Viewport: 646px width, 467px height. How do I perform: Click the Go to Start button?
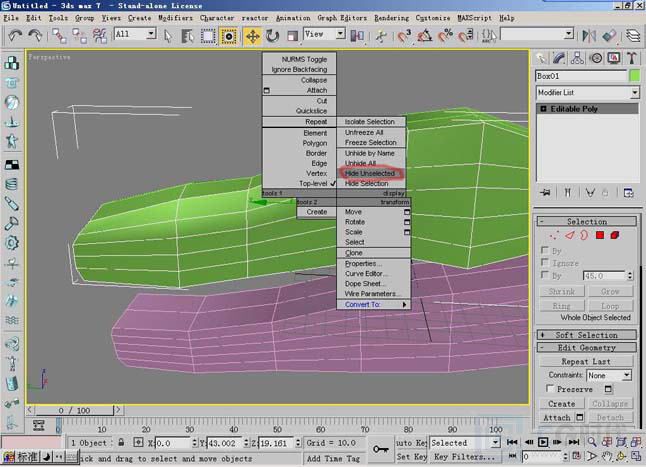(512, 442)
